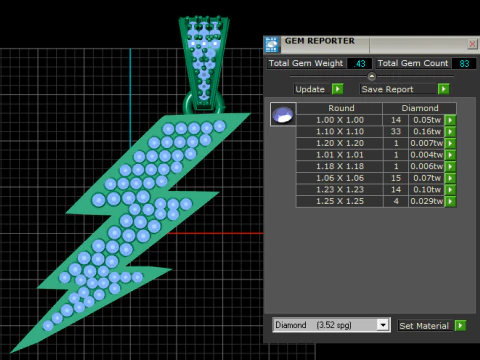Click the Update green arrow button
Image resolution: width=480 pixels, height=360 pixels.
click(337, 89)
